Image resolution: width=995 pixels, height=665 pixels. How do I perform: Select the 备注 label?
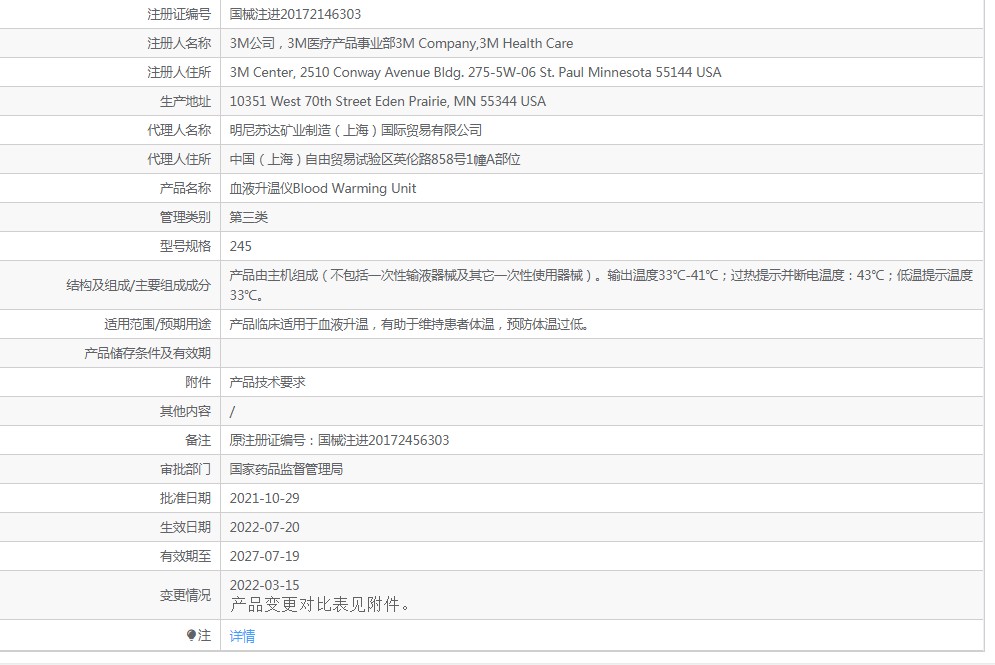click(198, 440)
